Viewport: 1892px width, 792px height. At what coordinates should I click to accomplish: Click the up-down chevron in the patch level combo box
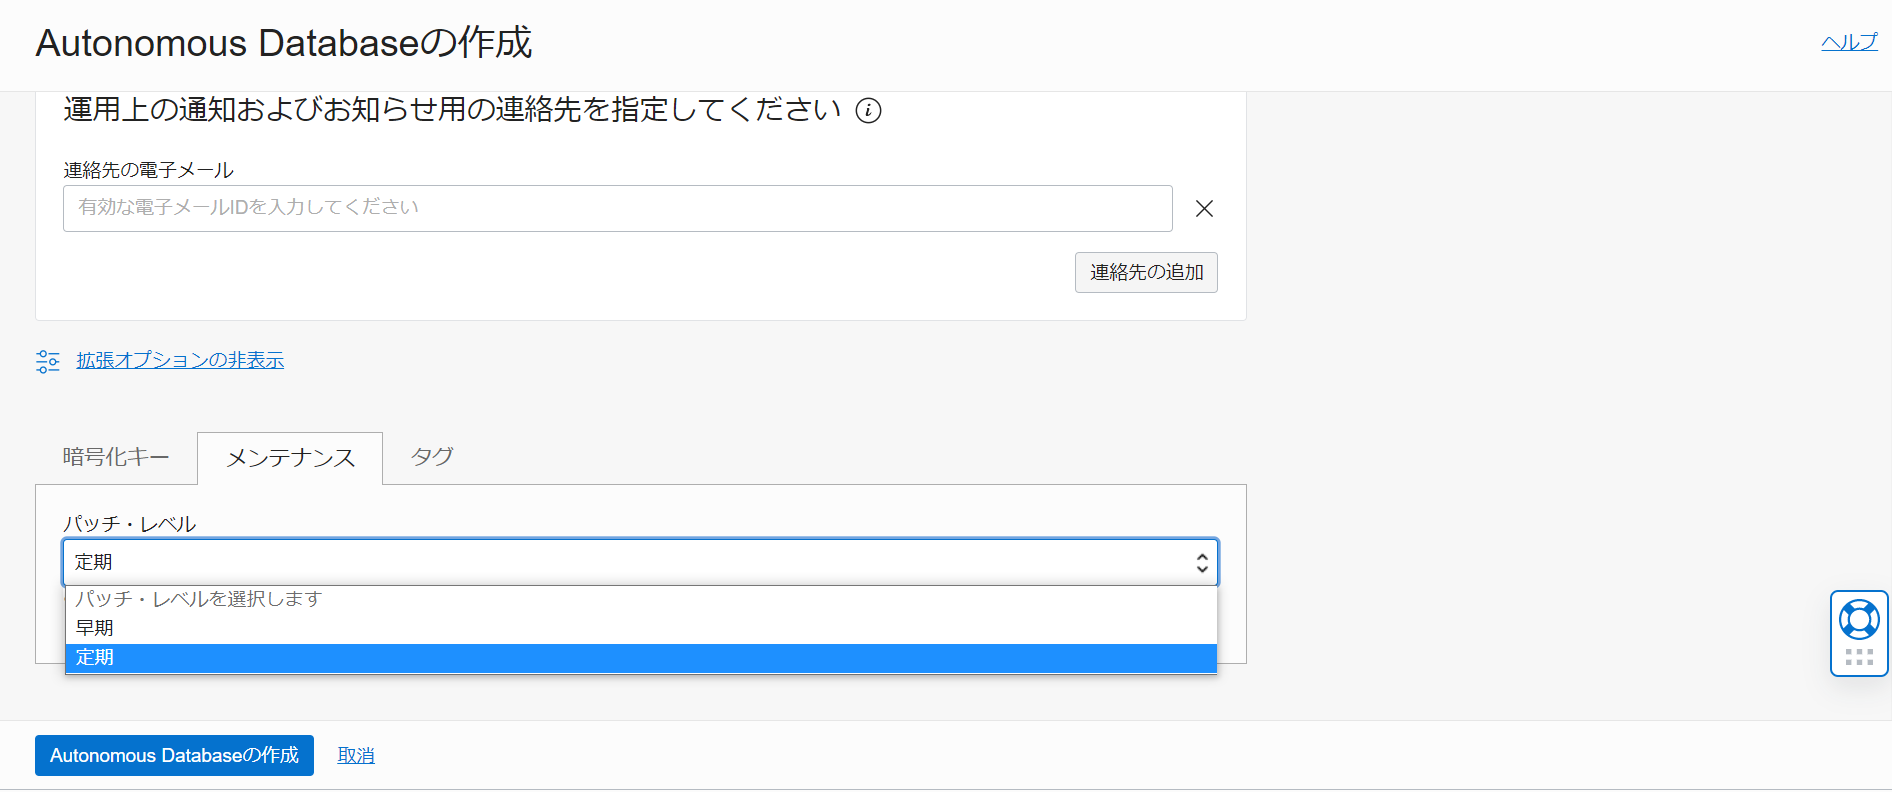(x=1200, y=562)
